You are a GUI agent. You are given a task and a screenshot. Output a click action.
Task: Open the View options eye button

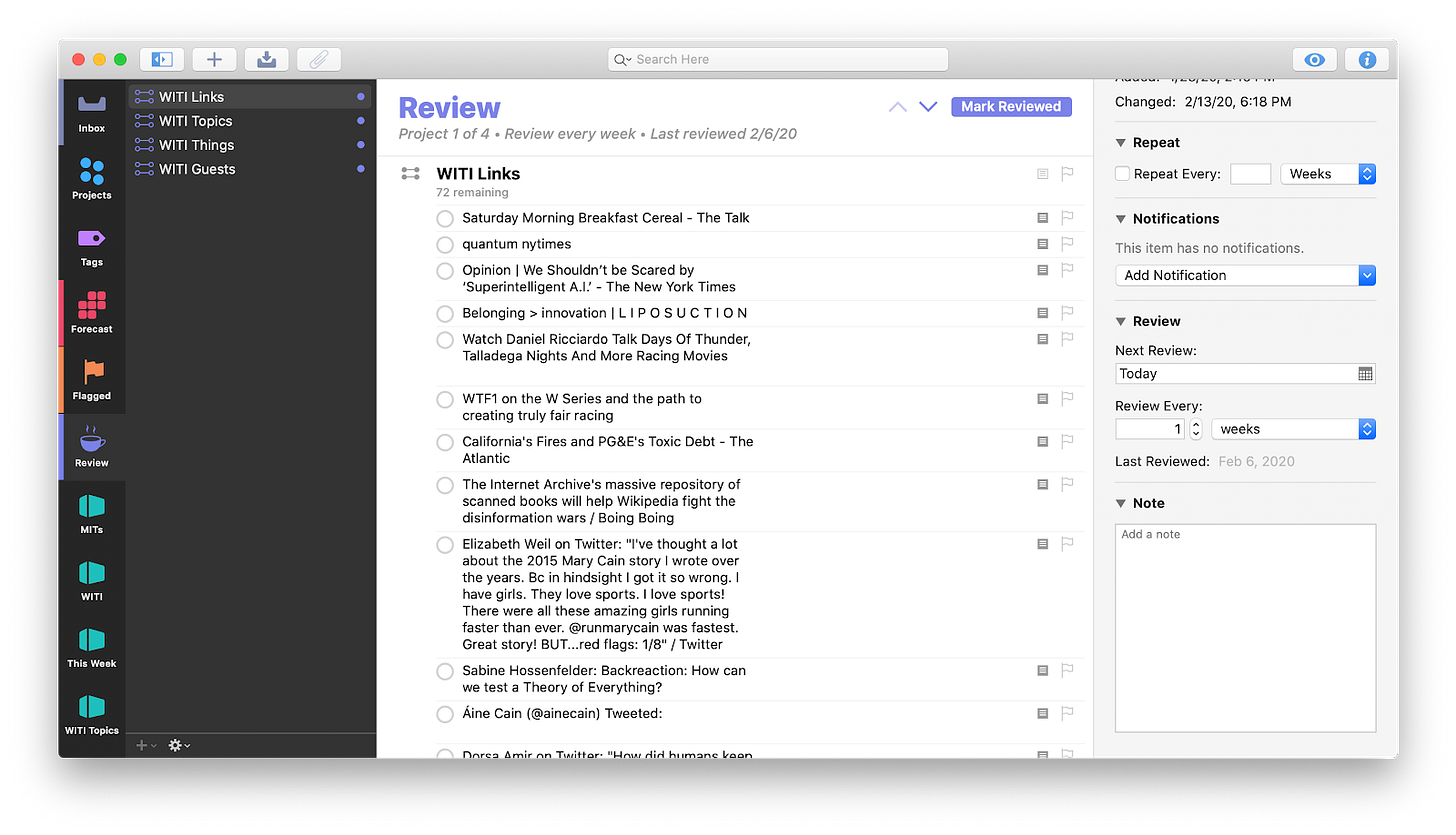click(1315, 59)
